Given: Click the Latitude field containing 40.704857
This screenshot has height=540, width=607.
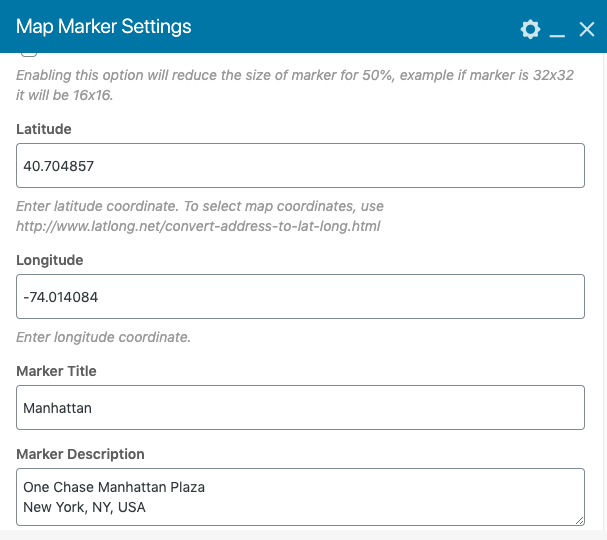Looking at the screenshot, I should pos(300,166).
